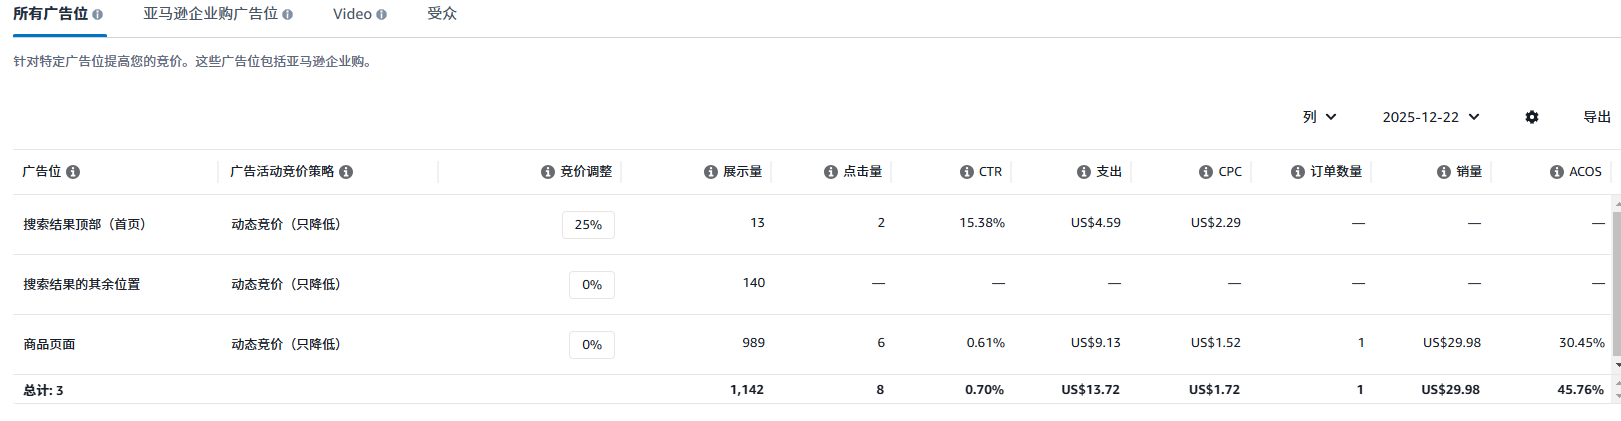Edit the 25% bid adjustment for 搜索结果顶部
Image resolution: width=1621 pixels, height=421 pixels.
click(588, 225)
